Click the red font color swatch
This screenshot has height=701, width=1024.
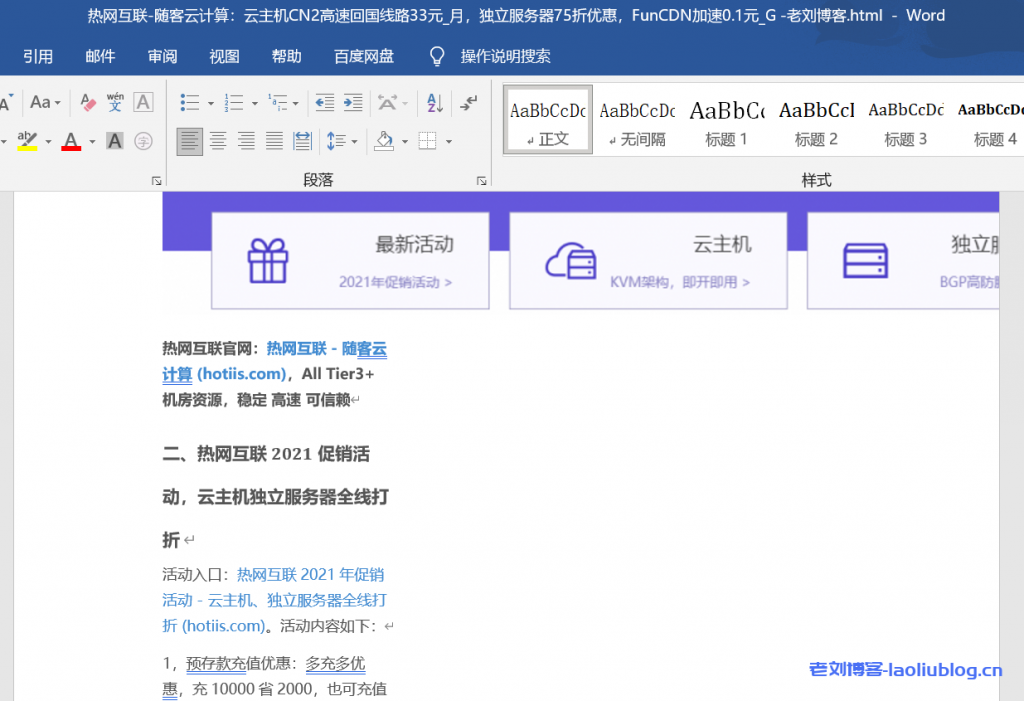tap(71, 141)
